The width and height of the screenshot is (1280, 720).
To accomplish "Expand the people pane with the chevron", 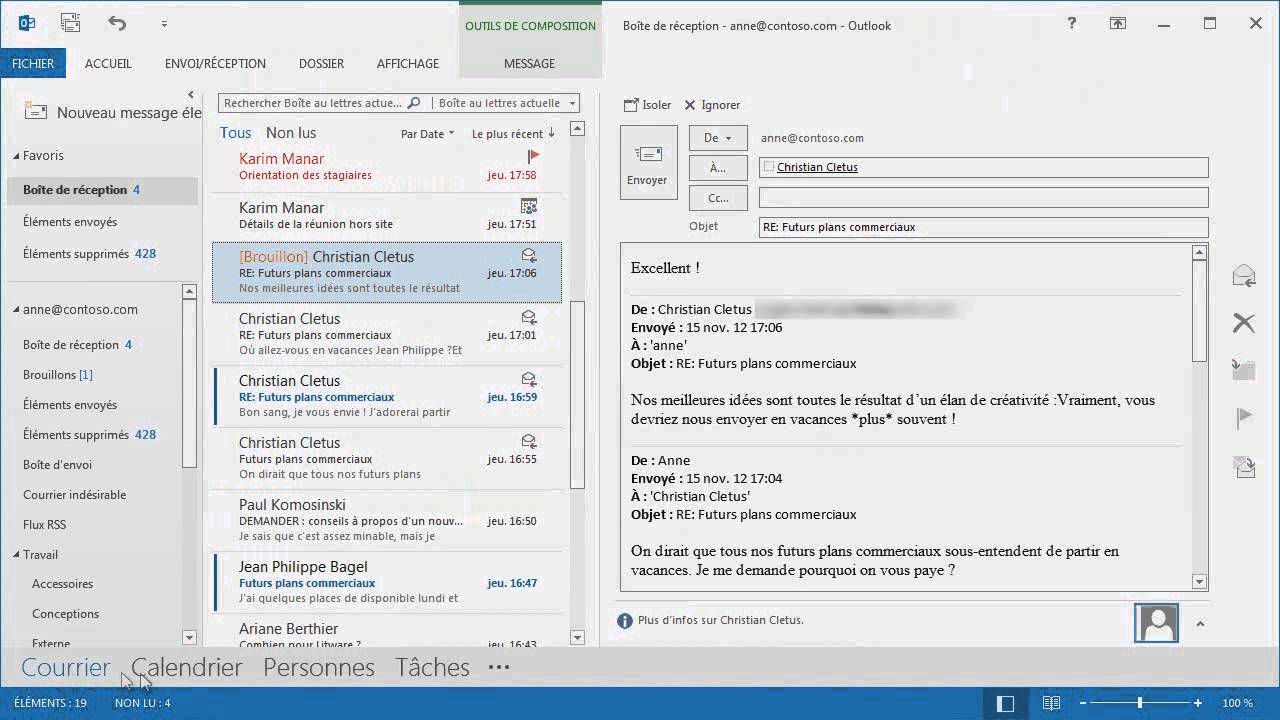I will click(x=1200, y=624).
